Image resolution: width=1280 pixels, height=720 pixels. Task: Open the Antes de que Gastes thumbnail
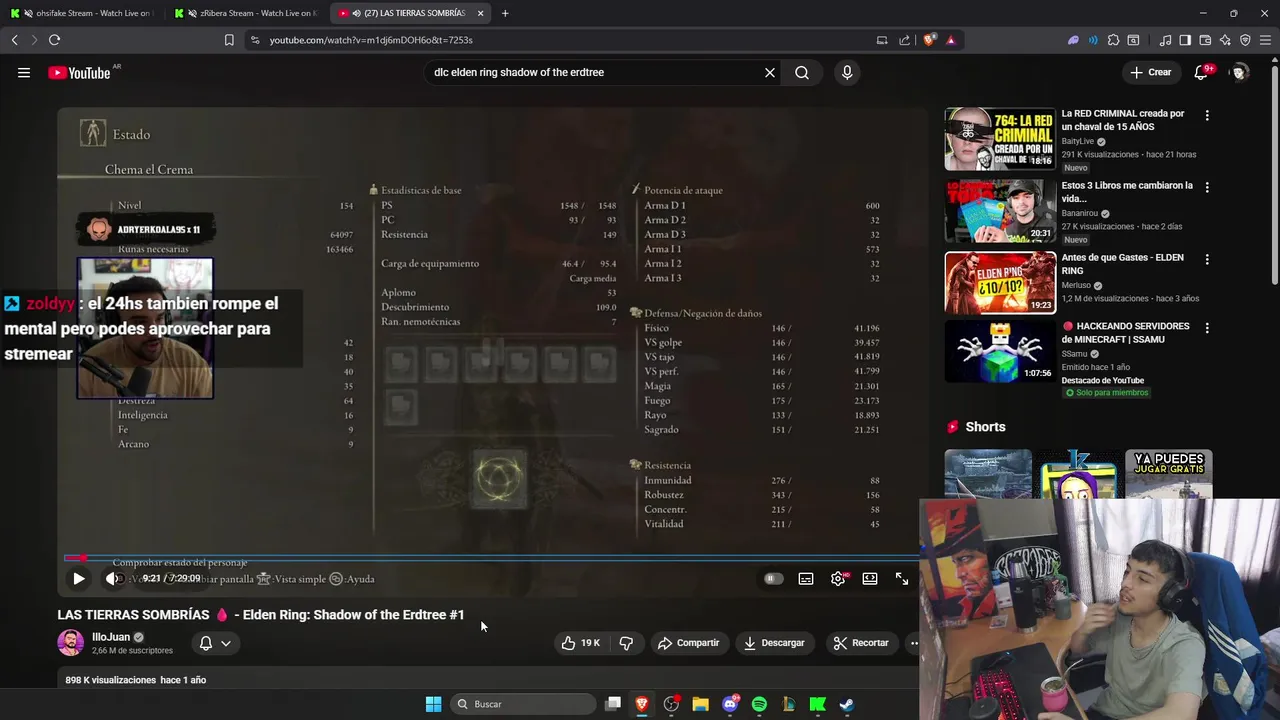click(x=1000, y=282)
